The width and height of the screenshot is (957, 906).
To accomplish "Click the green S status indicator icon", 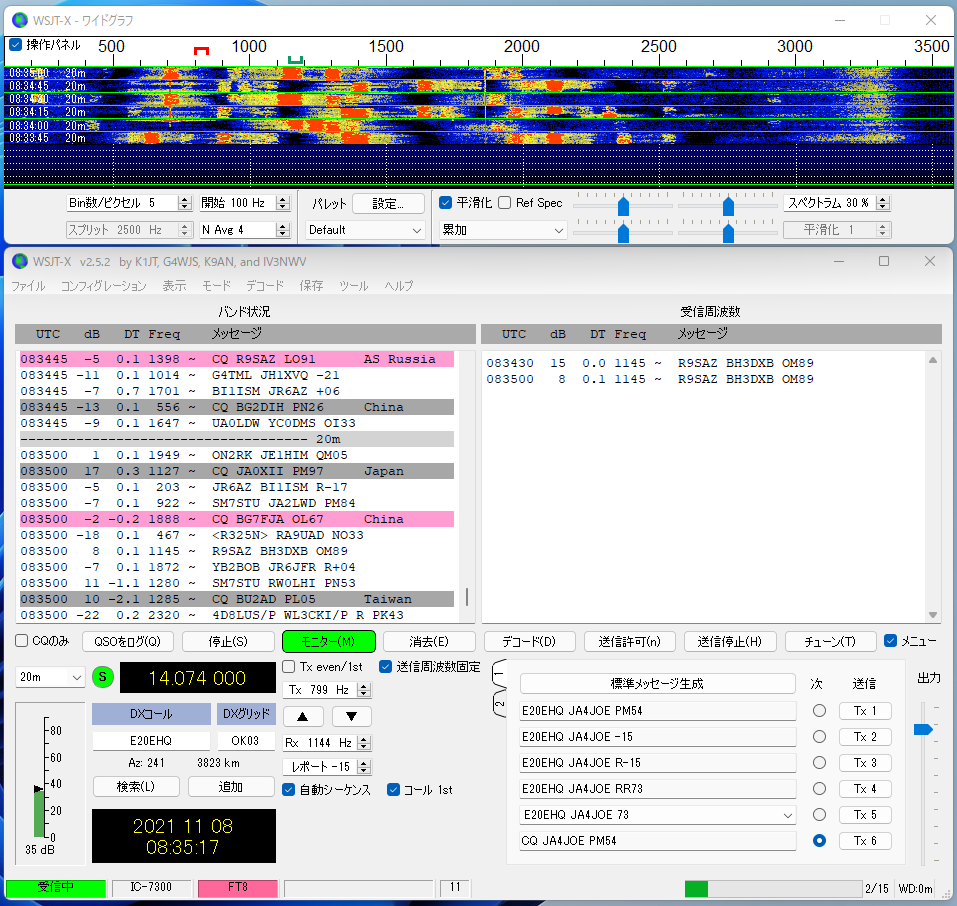I will pyautogui.click(x=103, y=678).
